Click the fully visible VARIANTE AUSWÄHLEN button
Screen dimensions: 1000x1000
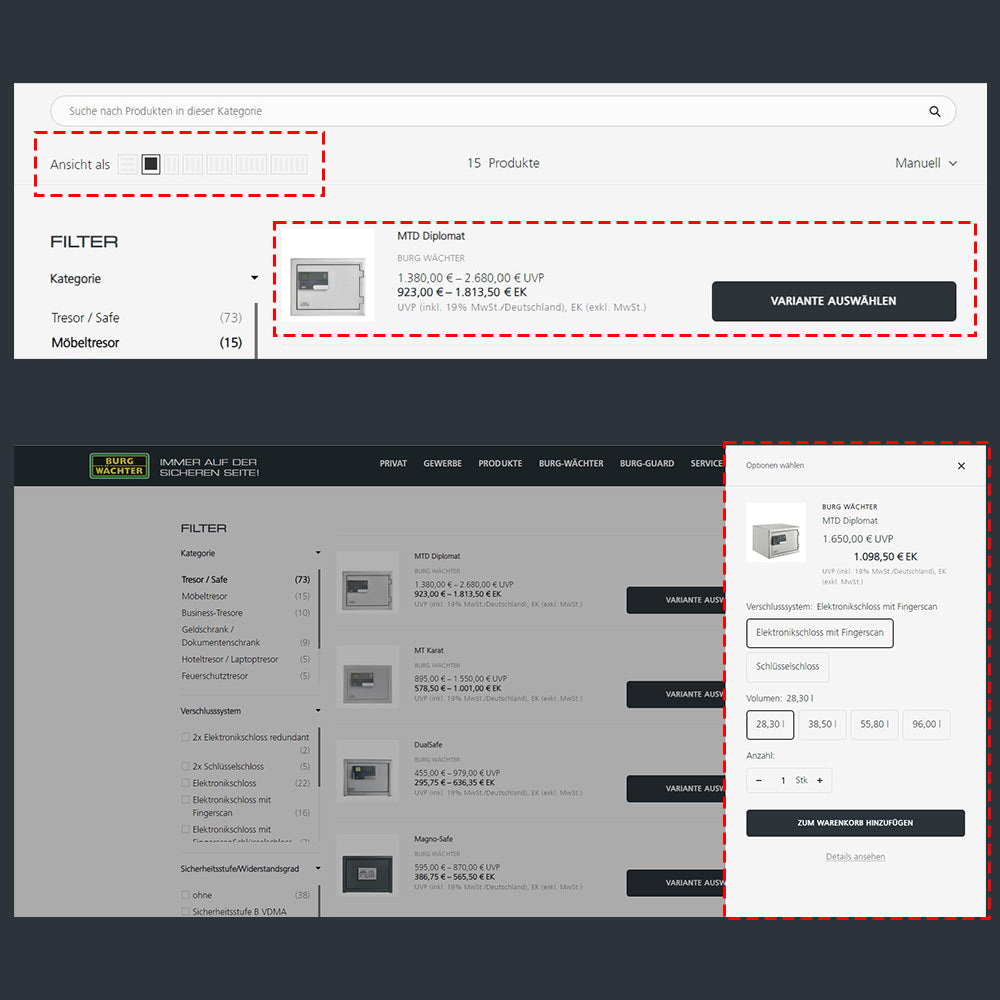coord(834,301)
